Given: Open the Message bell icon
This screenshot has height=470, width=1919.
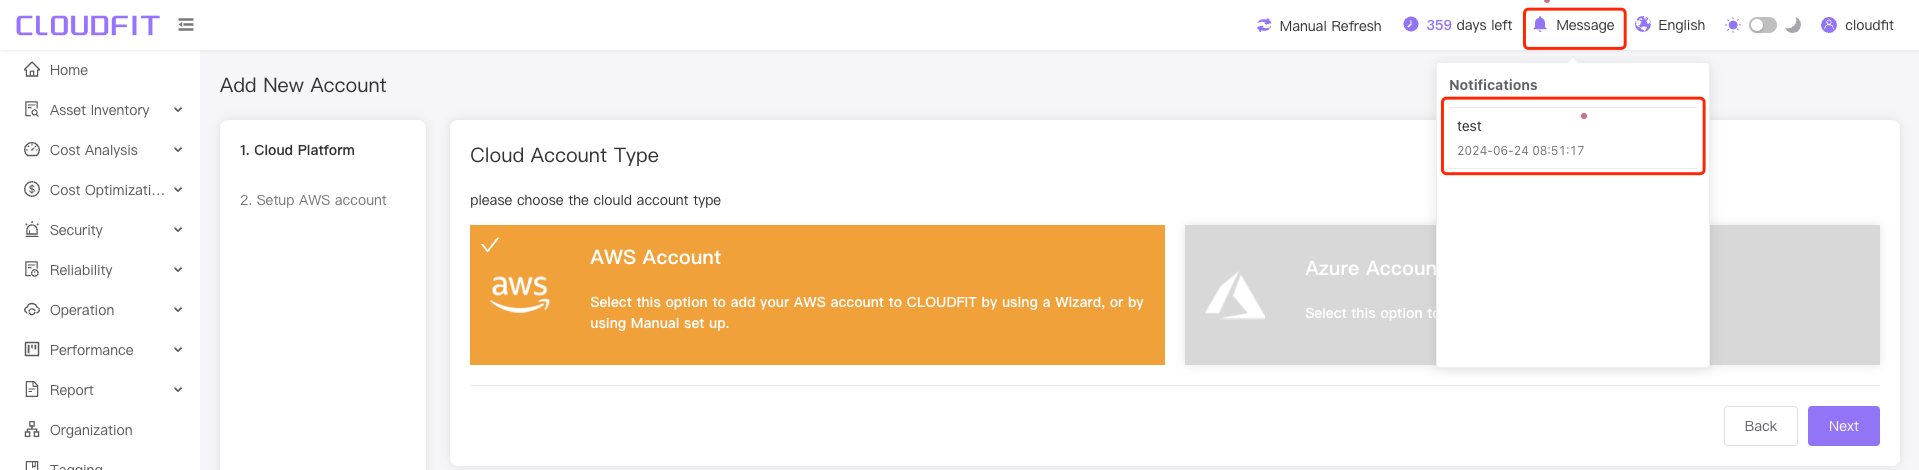Looking at the screenshot, I should [x=1540, y=25].
